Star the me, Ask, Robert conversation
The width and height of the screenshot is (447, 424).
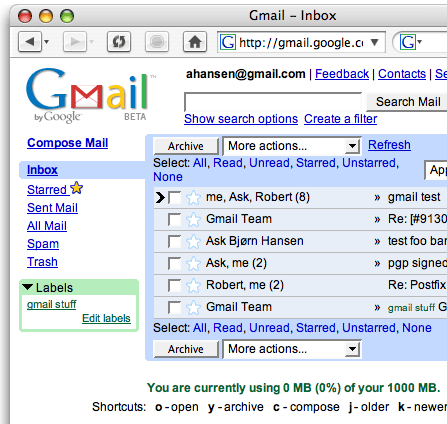click(193, 198)
